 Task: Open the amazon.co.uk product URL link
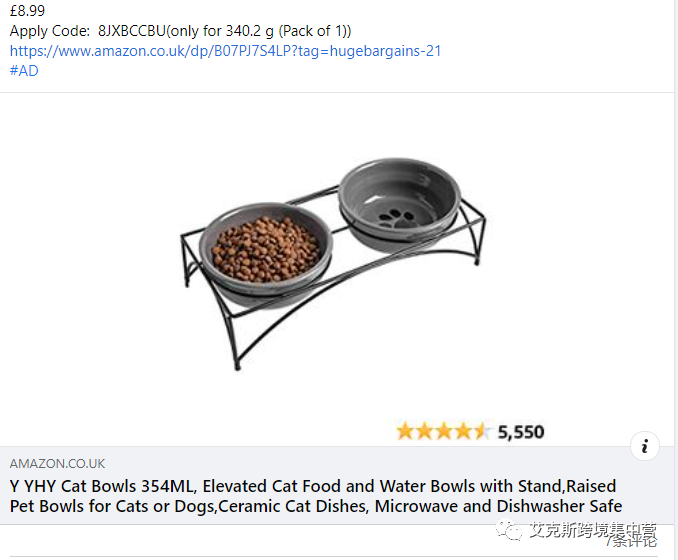coord(225,51)
